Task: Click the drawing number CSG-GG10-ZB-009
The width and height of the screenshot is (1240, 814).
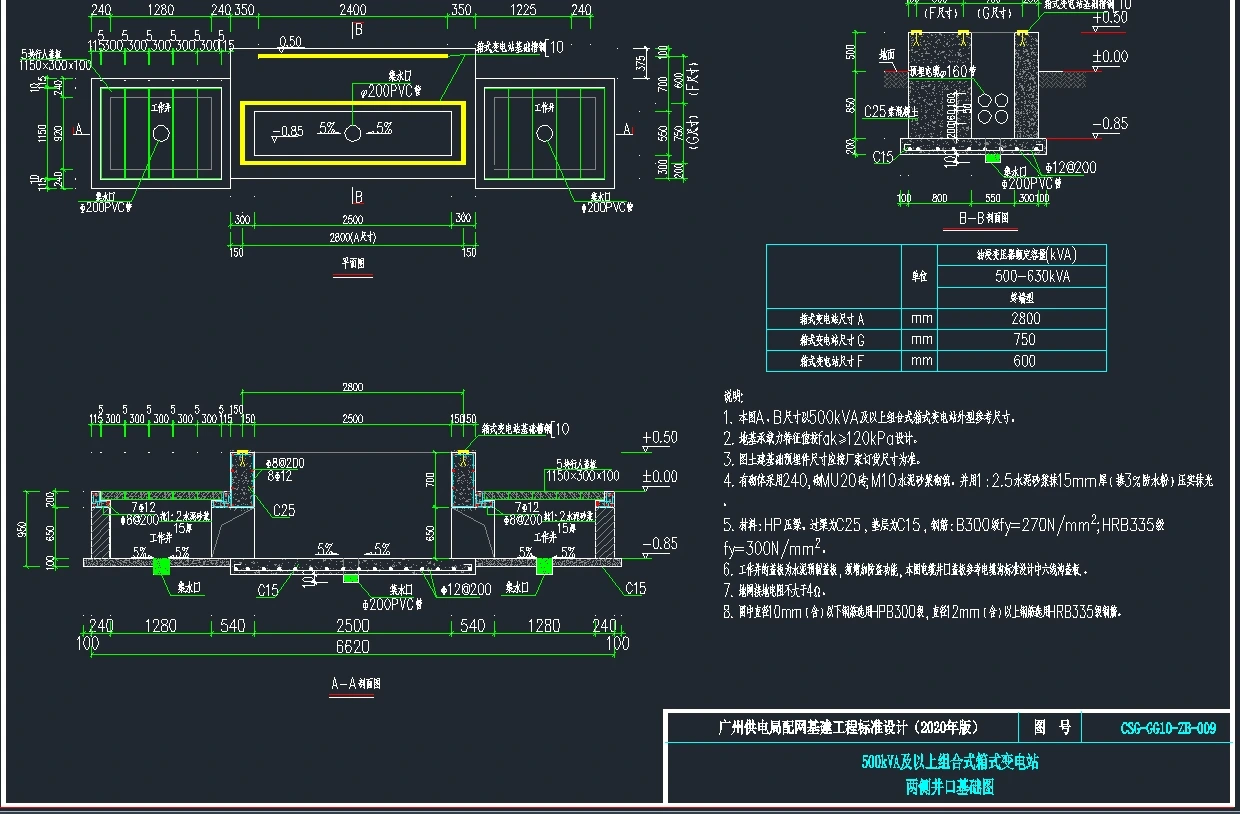Action: (x=1168, y=729)
